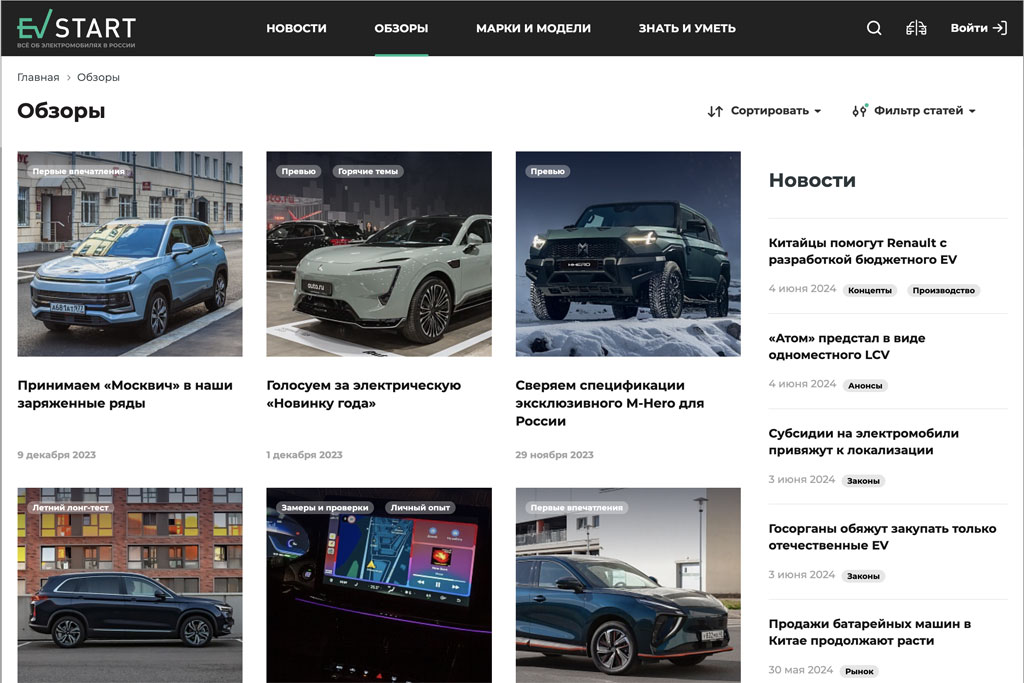Viewport: 1024px width, 683px height.
Task: Click the date 29 ноября 2023
Action: tap(554, 455)
